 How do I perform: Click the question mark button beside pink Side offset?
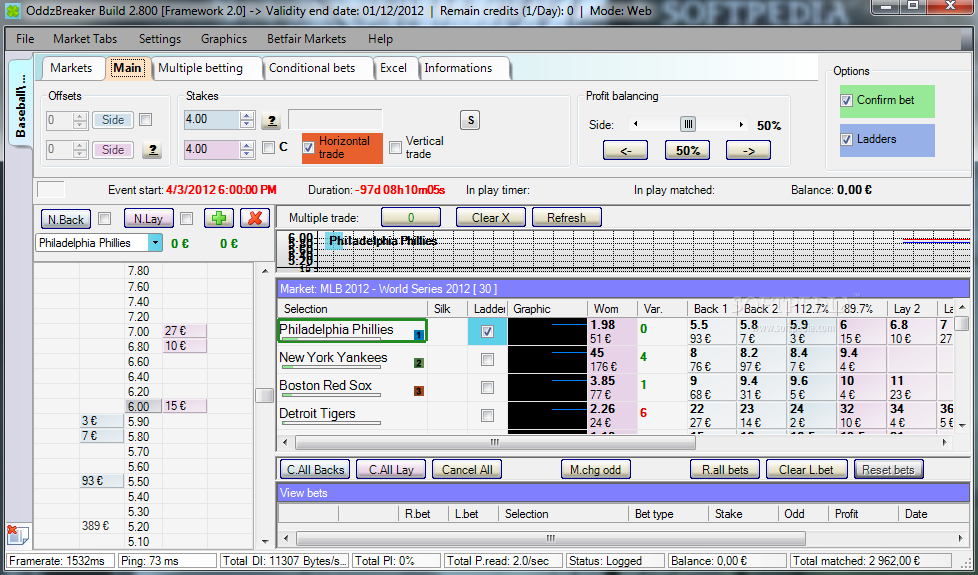[x=152, y=150]
